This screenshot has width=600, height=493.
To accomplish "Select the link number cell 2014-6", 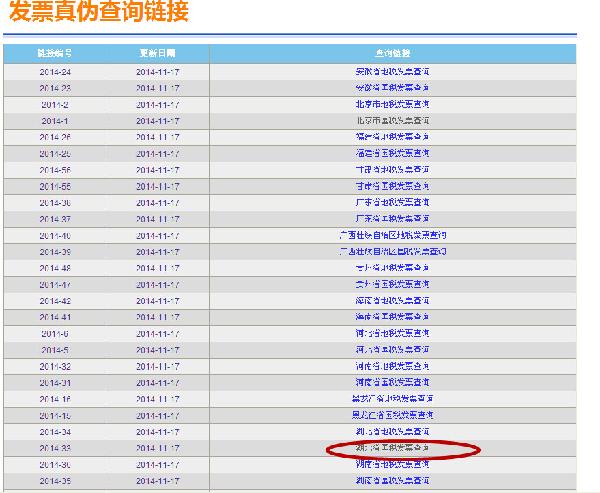I will coord(55,333).
